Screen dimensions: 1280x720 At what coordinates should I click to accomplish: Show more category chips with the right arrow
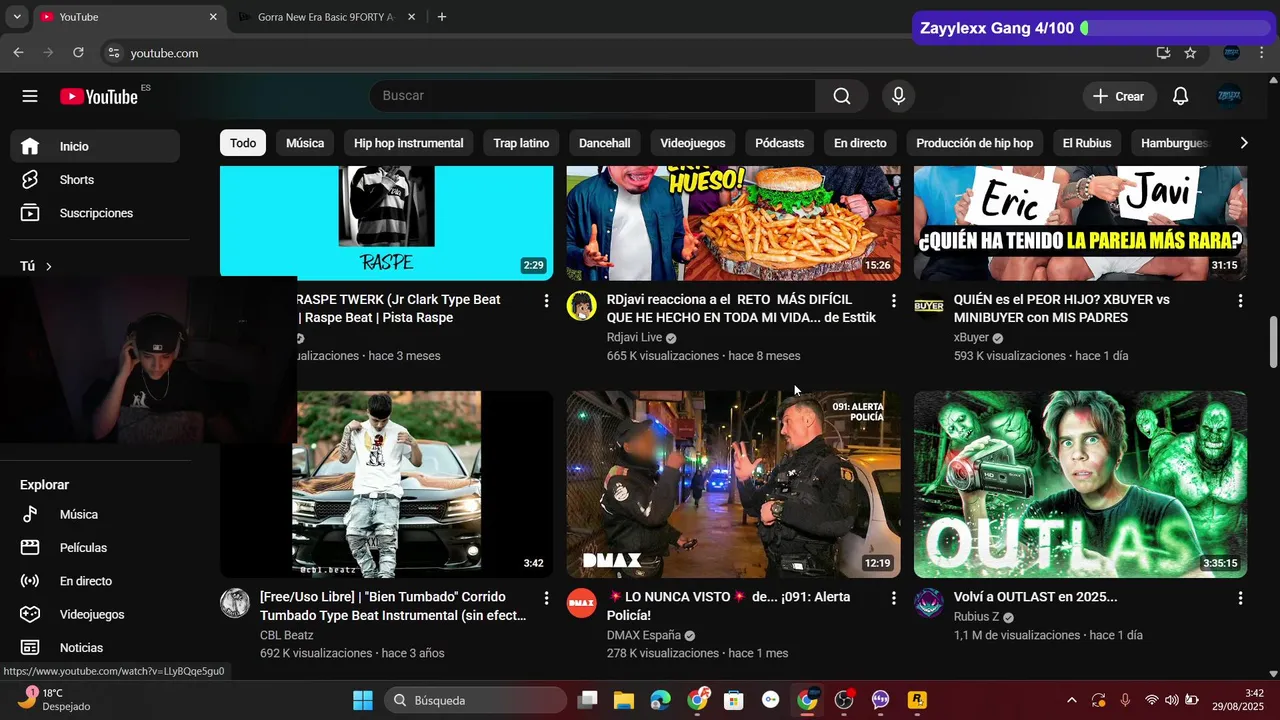point(1243,143)
